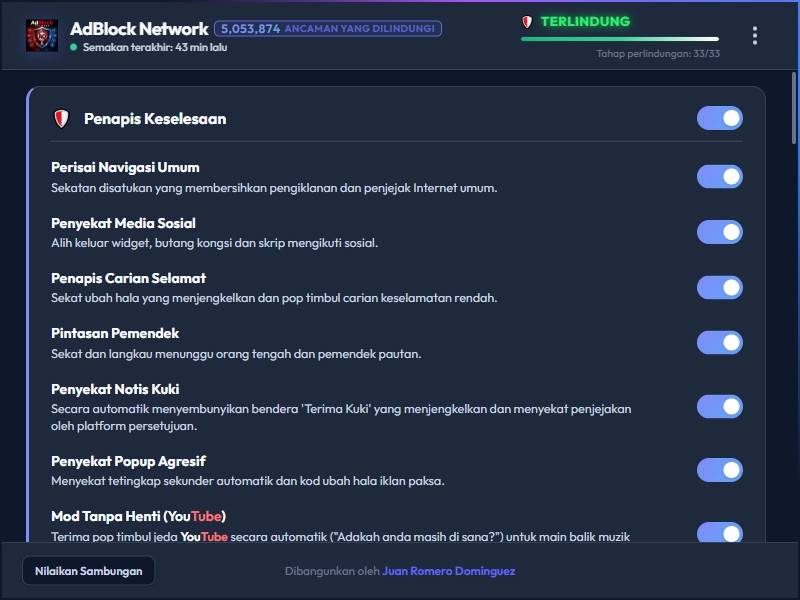
Task: Switch off Pintasan Pemendek
Action: 719,342
